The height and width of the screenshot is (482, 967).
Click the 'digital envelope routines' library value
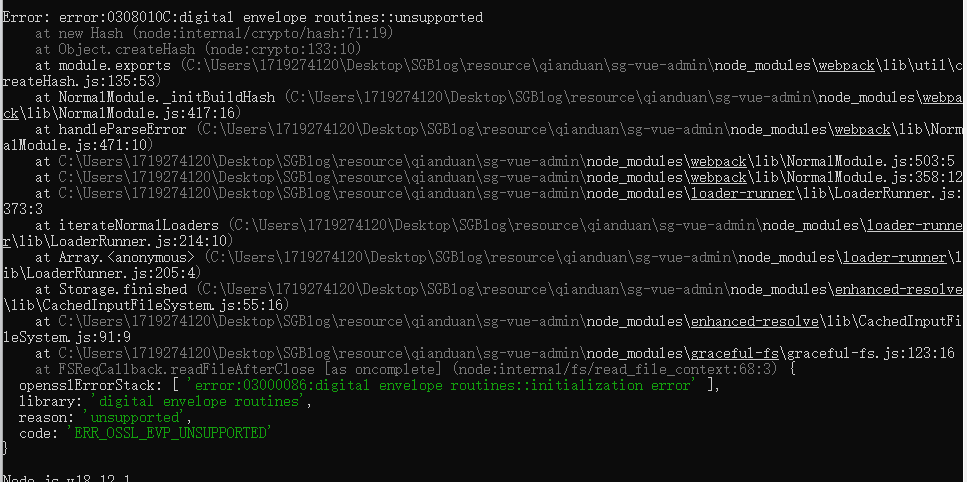pyautogui.click(x=197, y=401)
